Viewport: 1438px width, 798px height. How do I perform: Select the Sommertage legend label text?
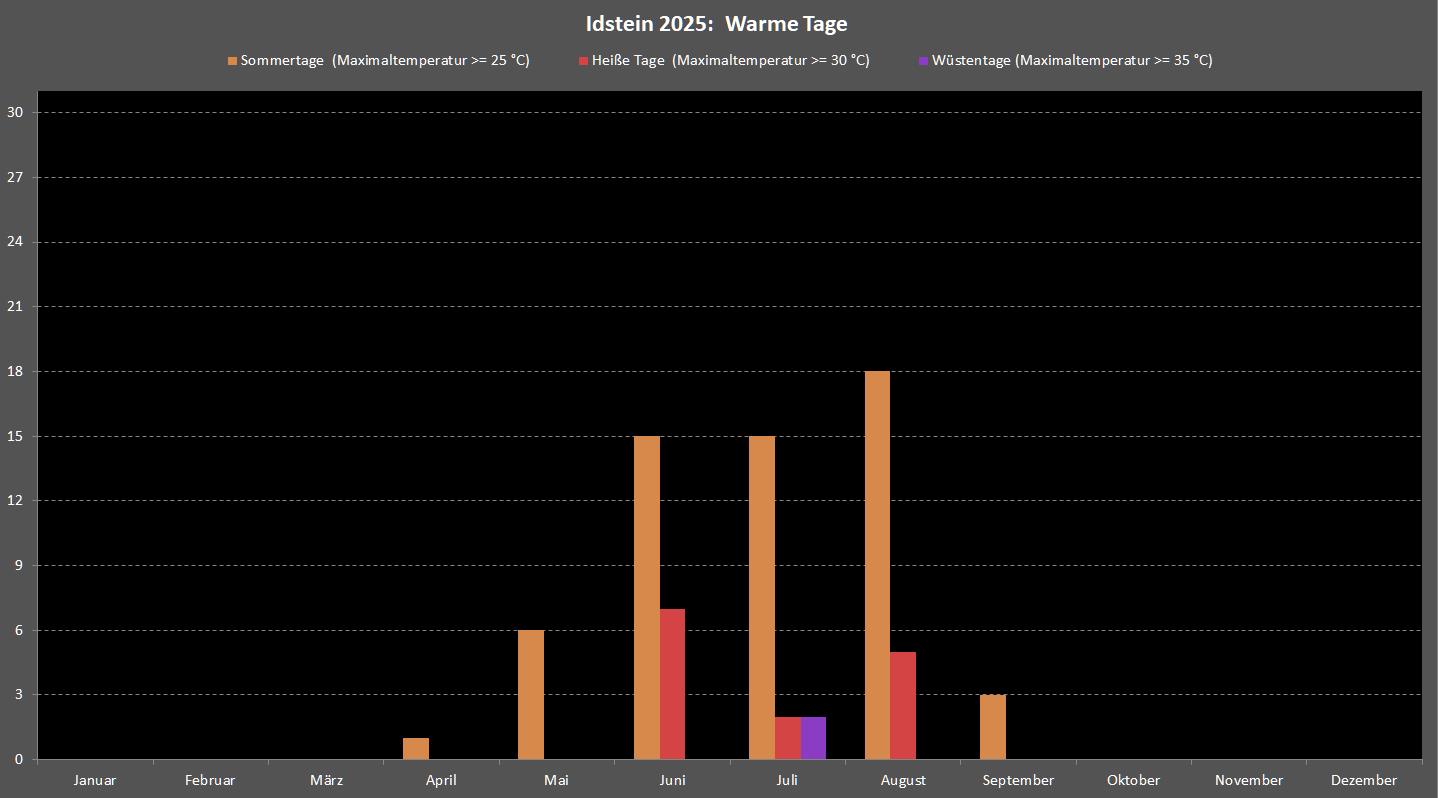click(x=385, y=60)
